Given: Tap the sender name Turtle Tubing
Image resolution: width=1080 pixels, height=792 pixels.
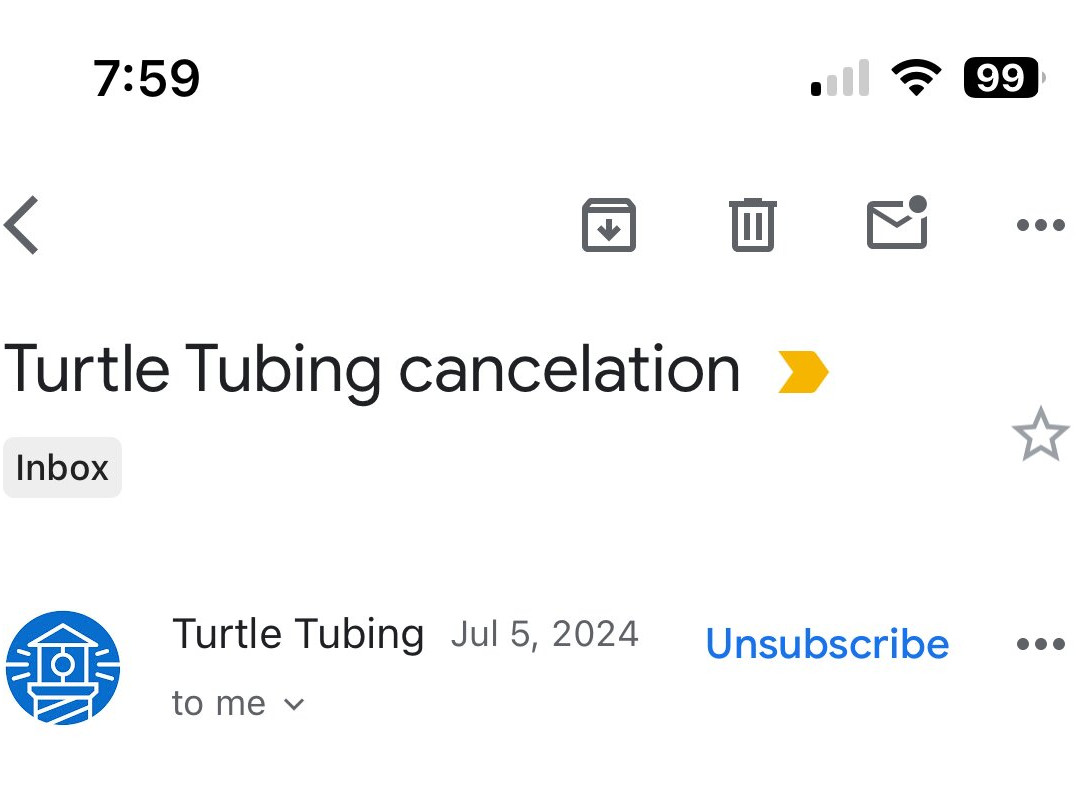Looking at the screenshot, I should coord(298,632).
